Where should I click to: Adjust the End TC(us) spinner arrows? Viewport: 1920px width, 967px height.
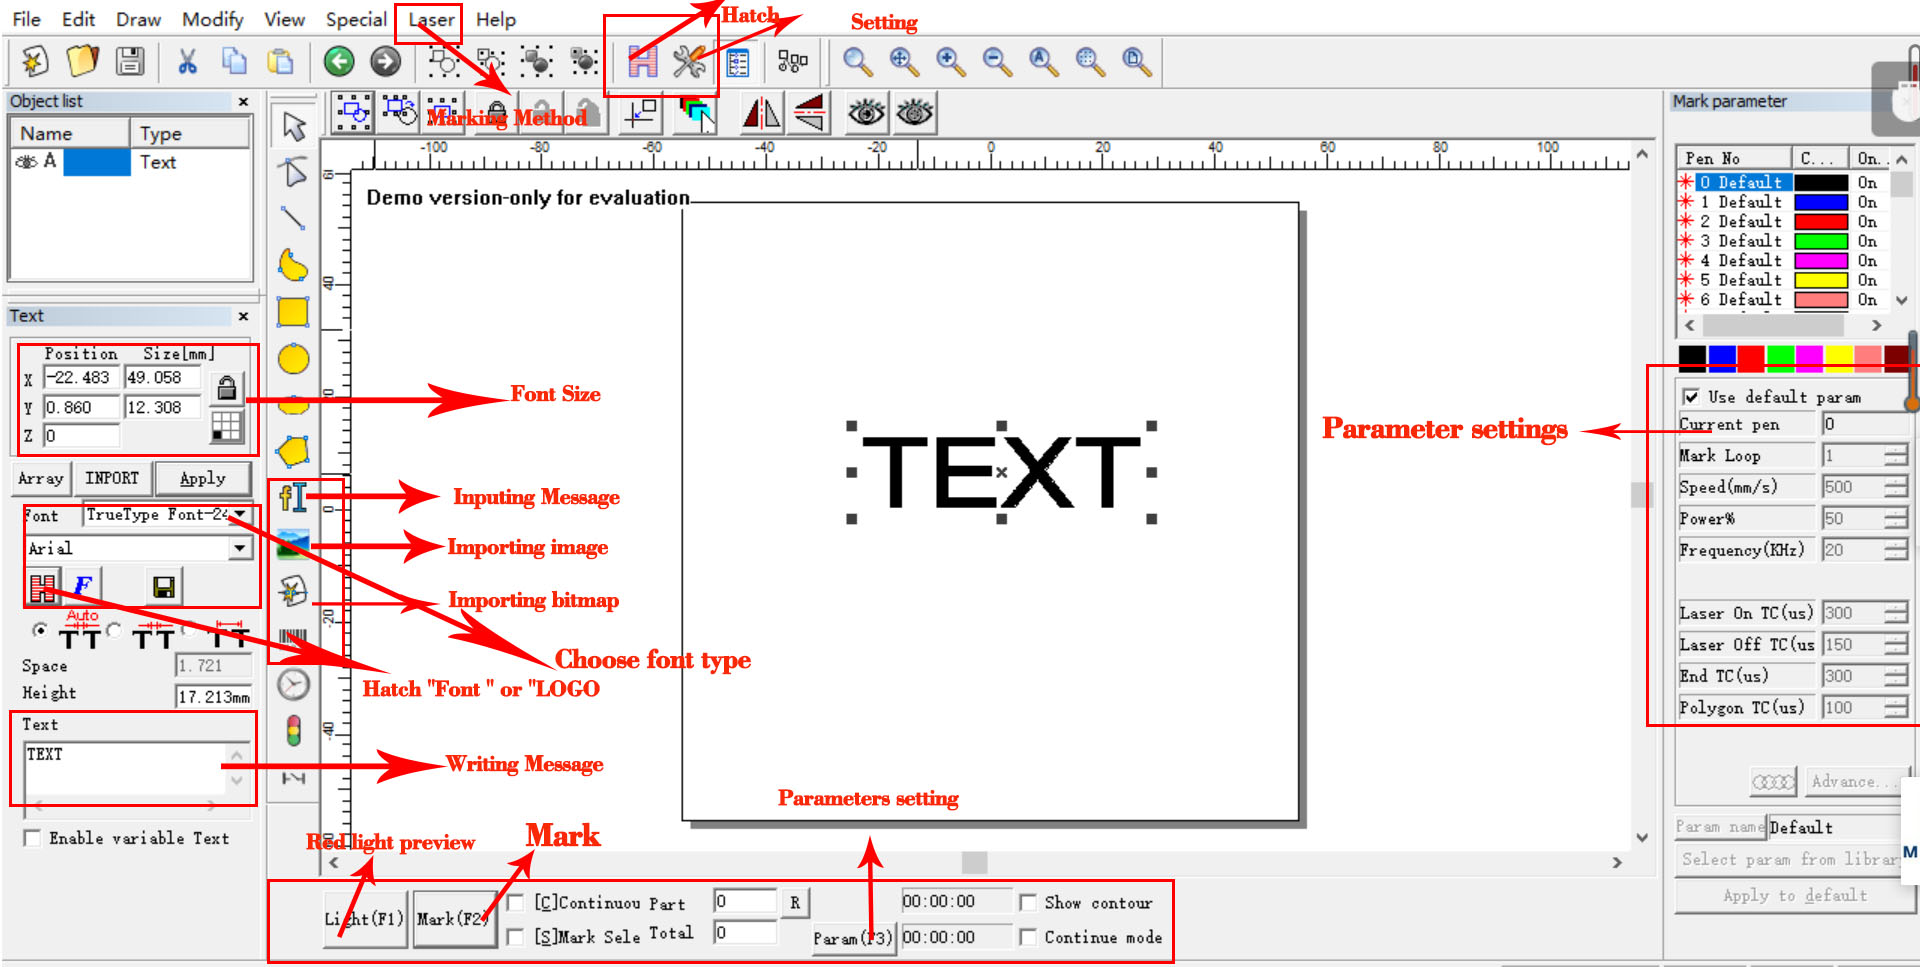1895,676
